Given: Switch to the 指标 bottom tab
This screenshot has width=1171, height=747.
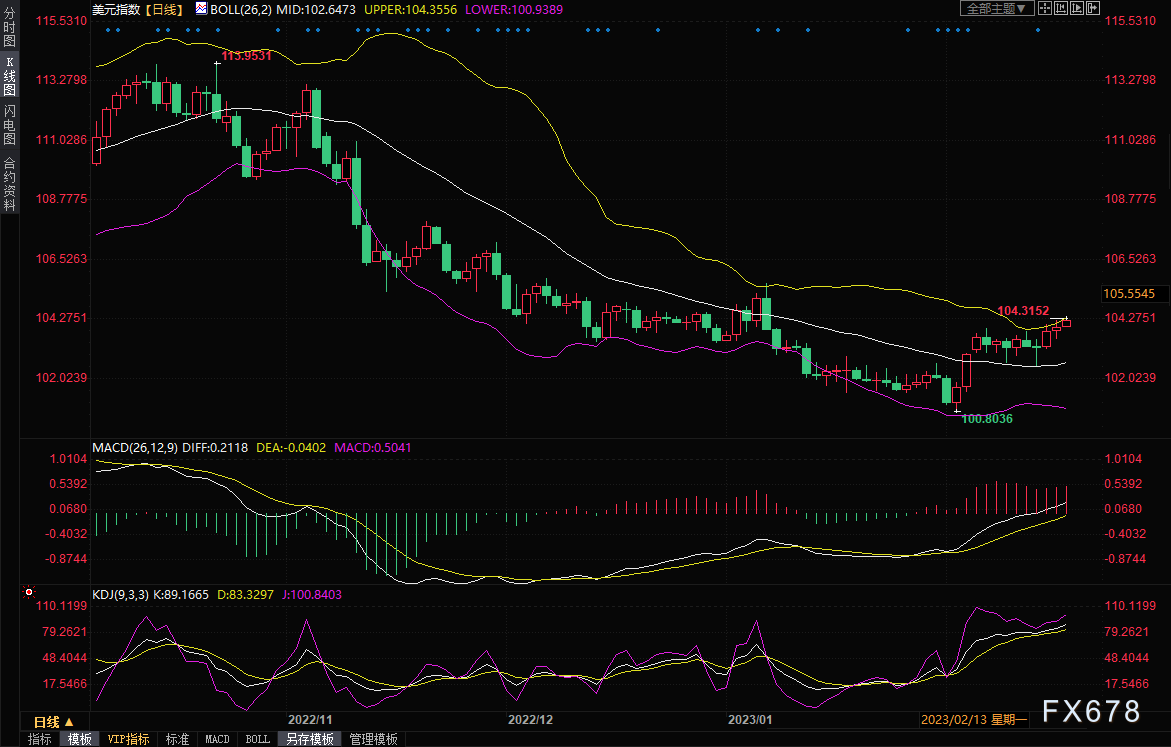Looking at the screenshot, I should tap(40, 739).
